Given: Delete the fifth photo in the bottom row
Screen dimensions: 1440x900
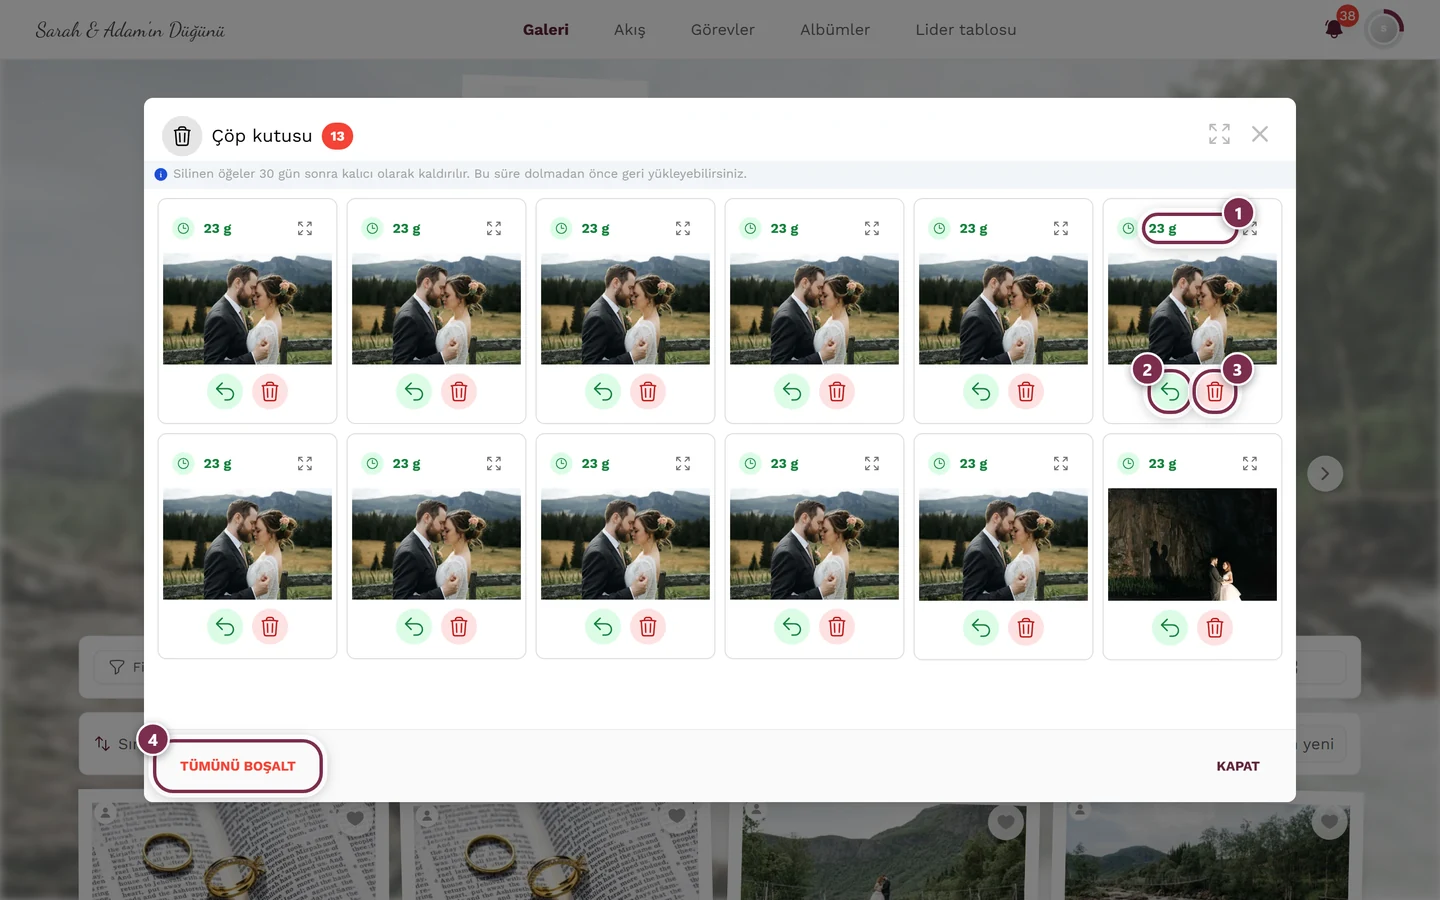Looking at the screenshot, I should coord(1026,628).
